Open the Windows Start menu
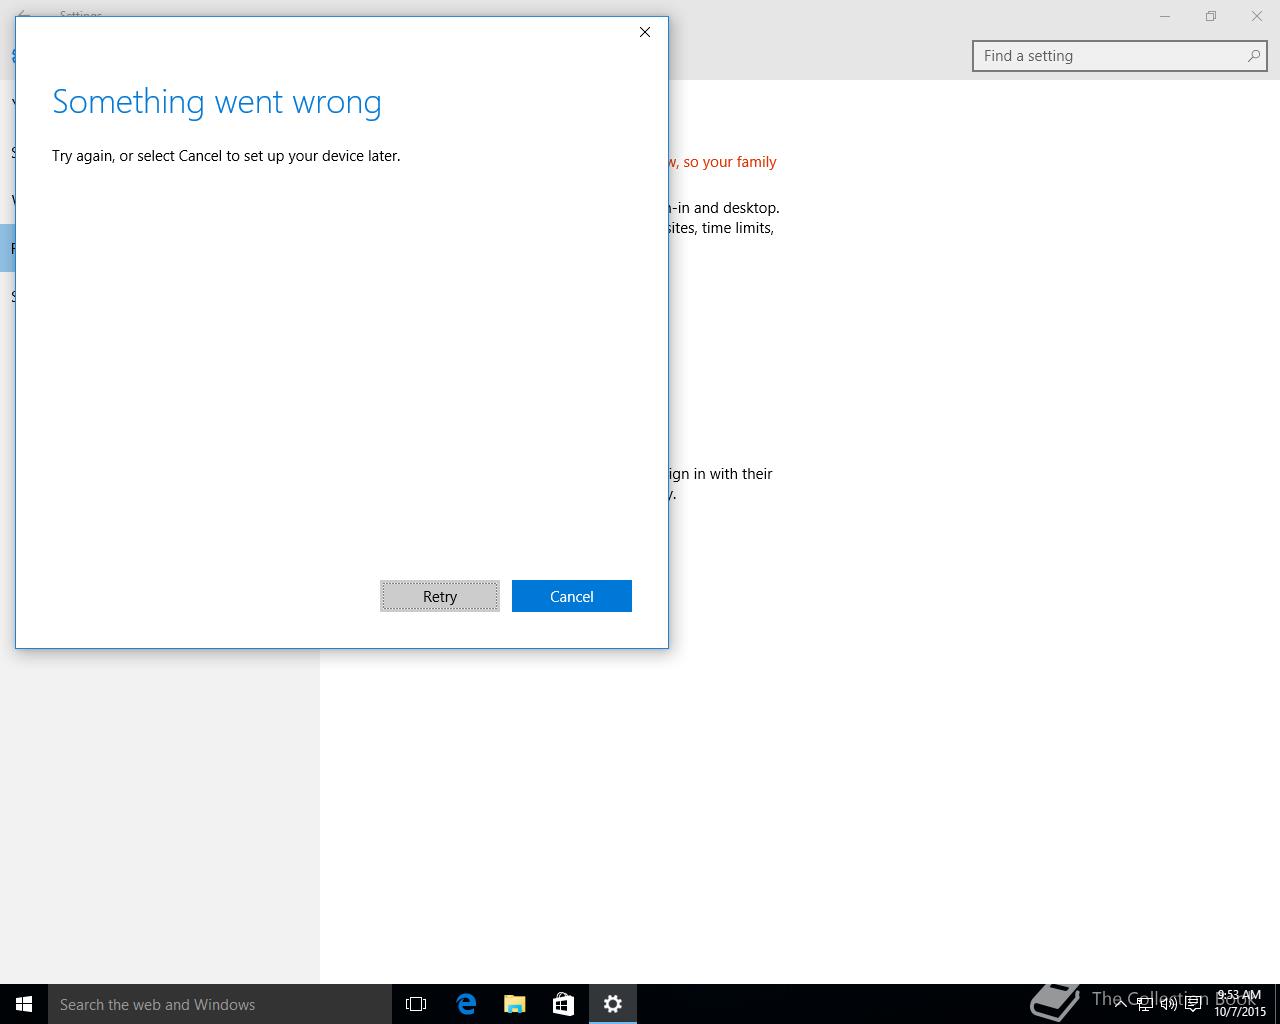Image resolution: width=1280 pixels, height=1024 pixels. [24, 1004]
